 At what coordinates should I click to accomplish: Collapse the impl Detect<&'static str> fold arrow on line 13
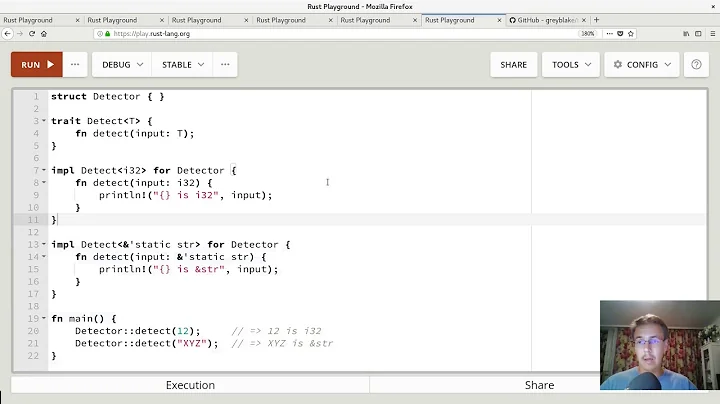click(x=44, y=244)
